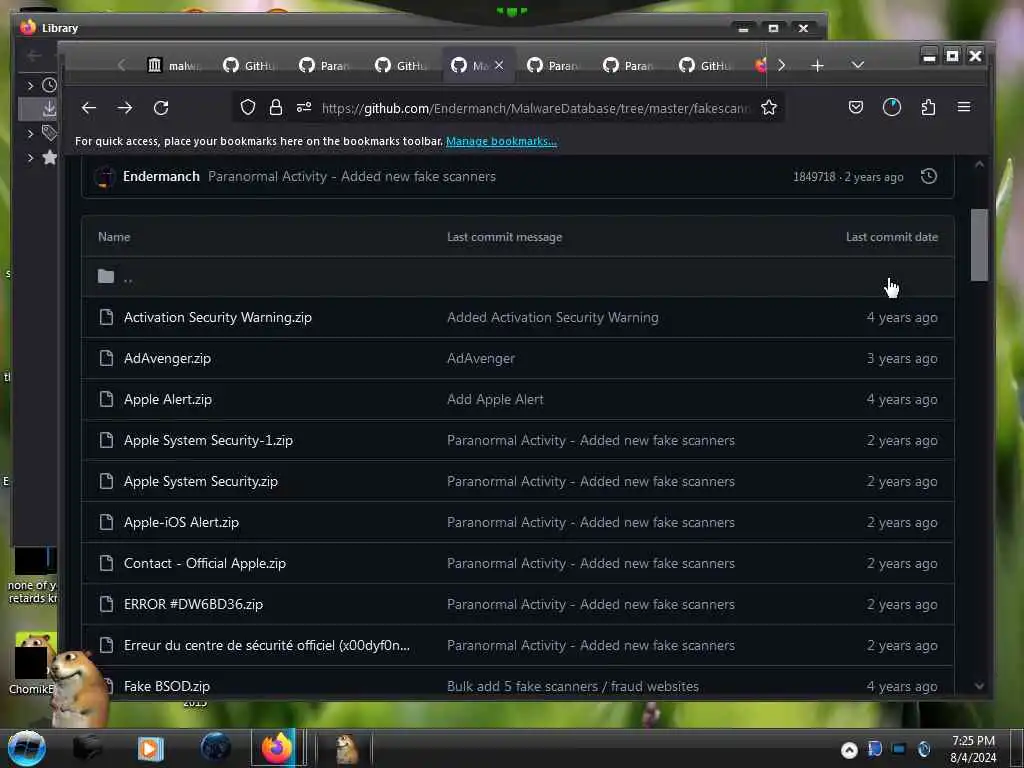The width and height of the screenshot is (1024, 768).
Task: Select Downloads icon in Library window
Action: click(49, 109)
